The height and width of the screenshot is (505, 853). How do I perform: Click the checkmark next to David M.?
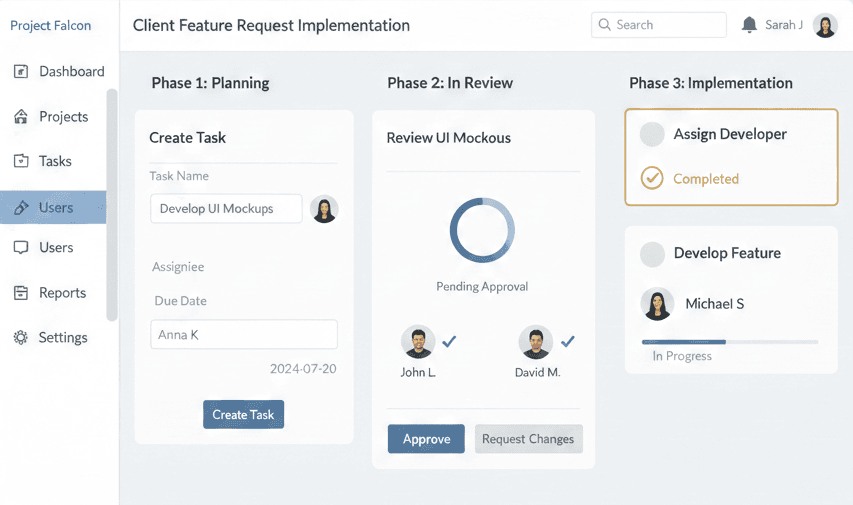point(568,341)
